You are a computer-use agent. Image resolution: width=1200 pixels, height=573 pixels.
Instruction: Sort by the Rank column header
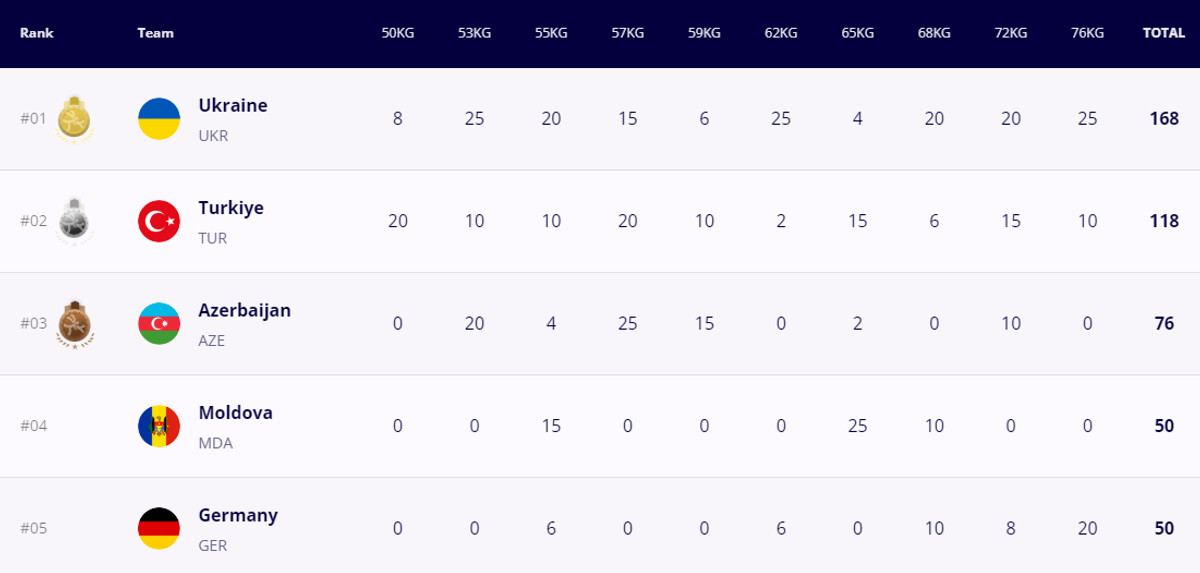point(37,33)
